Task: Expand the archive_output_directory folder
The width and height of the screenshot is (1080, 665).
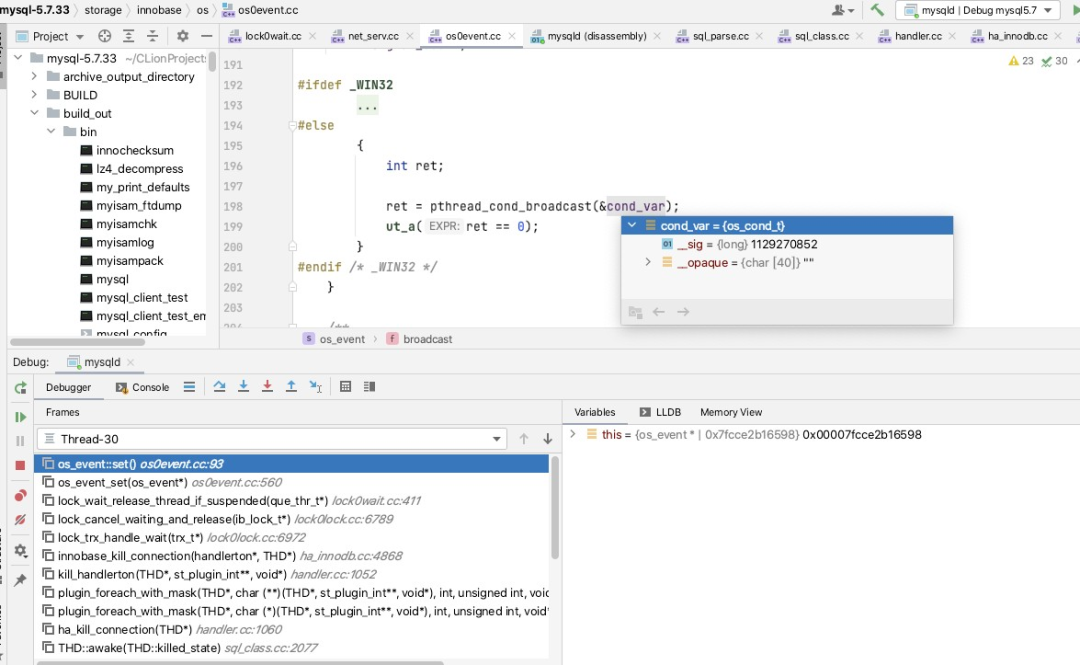Action: (x=34, y=76)
